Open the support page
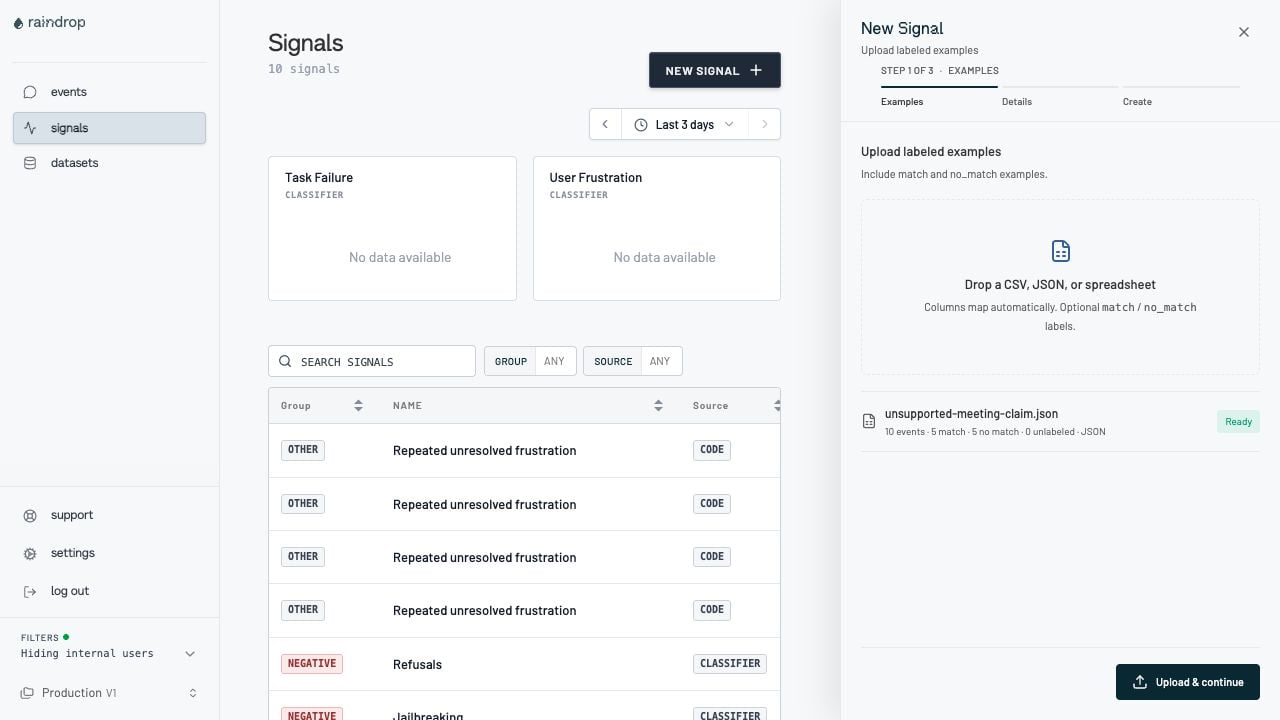This screenshot has width=1280, height=720. (109, 516)
